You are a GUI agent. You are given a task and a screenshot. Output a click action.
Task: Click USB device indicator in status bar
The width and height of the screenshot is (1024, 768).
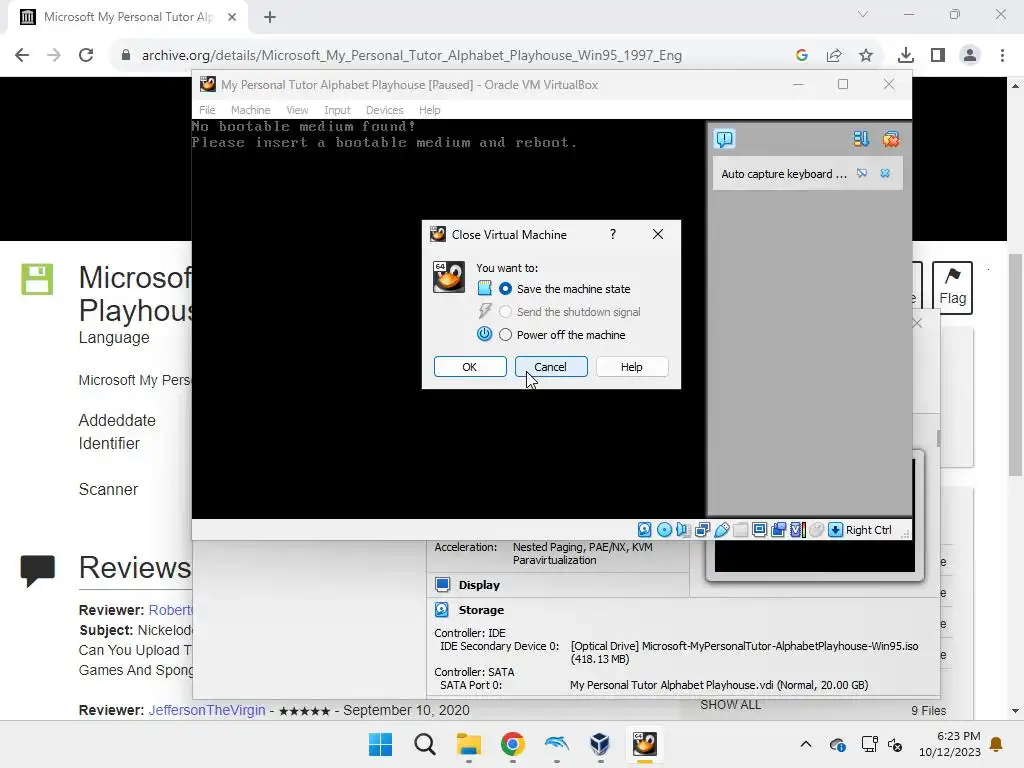(721, 530)
